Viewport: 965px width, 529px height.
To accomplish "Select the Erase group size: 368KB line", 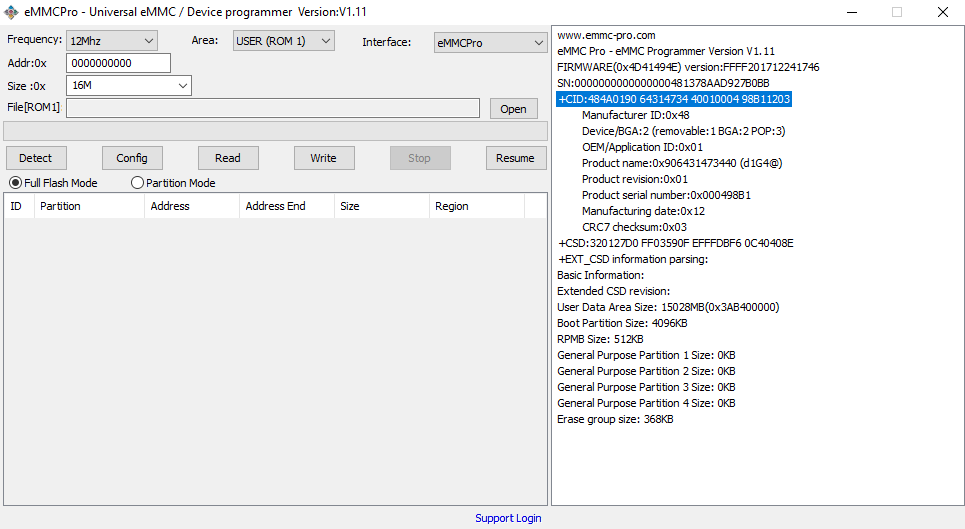I will coord(615,419).
